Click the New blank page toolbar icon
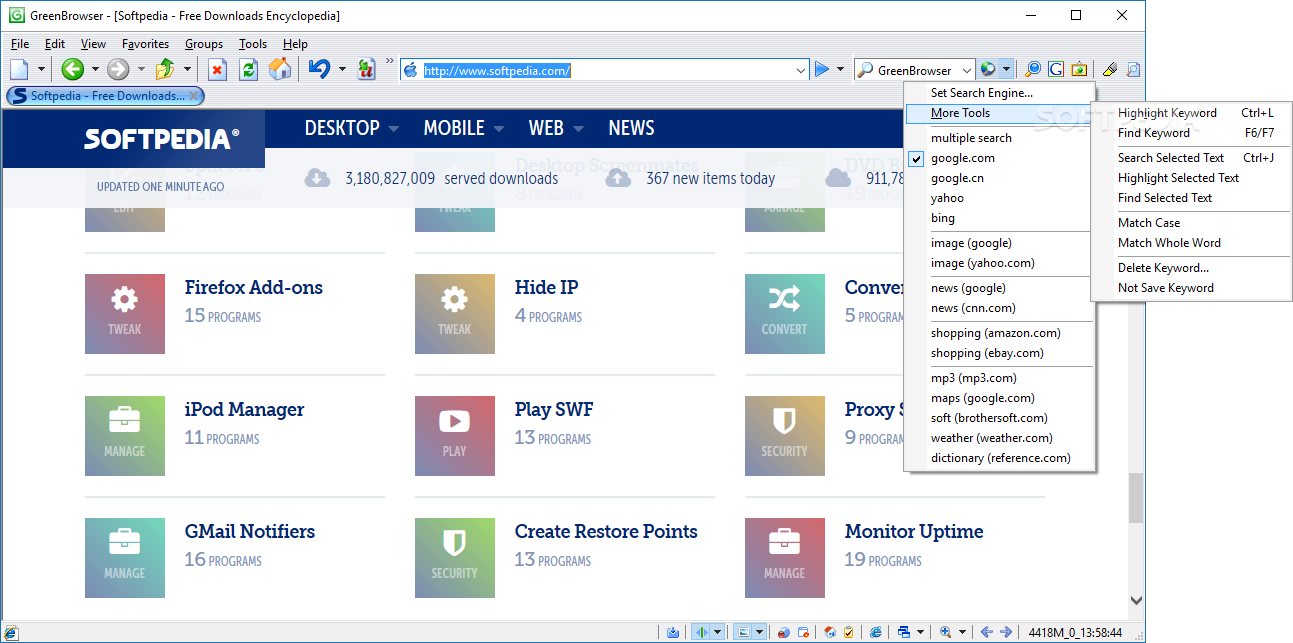Screen dimensions: 1293x643 [20, 69]
